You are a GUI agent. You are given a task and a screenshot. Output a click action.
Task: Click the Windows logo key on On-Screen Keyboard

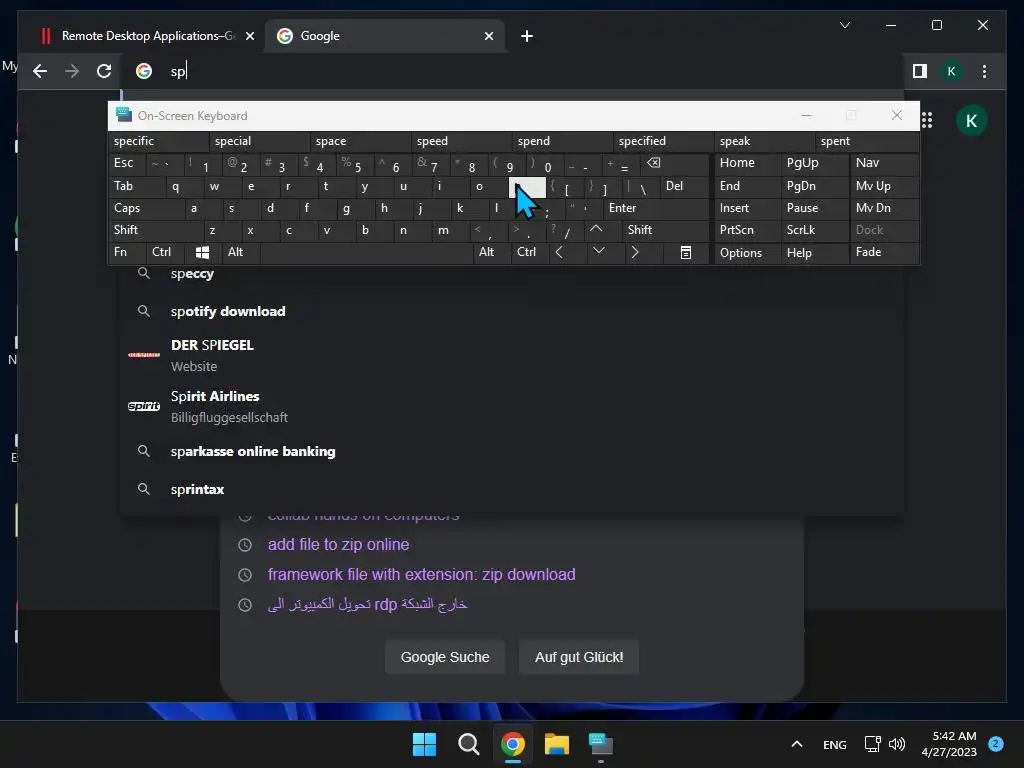(x=202, y=252)
